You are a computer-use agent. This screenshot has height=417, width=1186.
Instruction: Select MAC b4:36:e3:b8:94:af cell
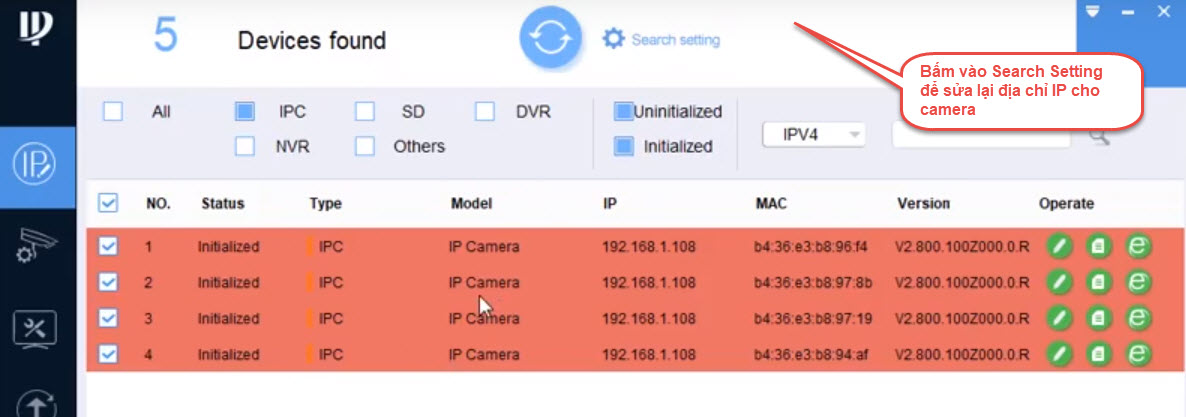[x=810, y=354]
